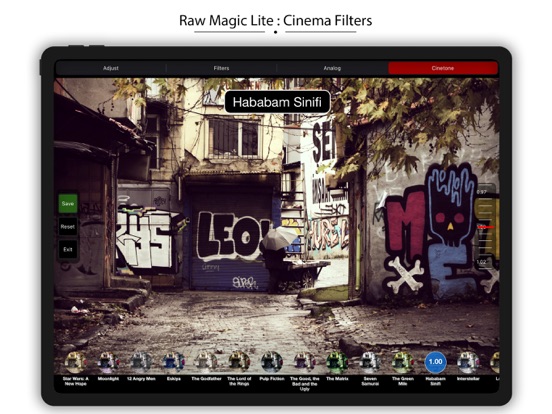Click the 'The Matrix' label text
Screen dimensions: 552x414
coord(337,379)
